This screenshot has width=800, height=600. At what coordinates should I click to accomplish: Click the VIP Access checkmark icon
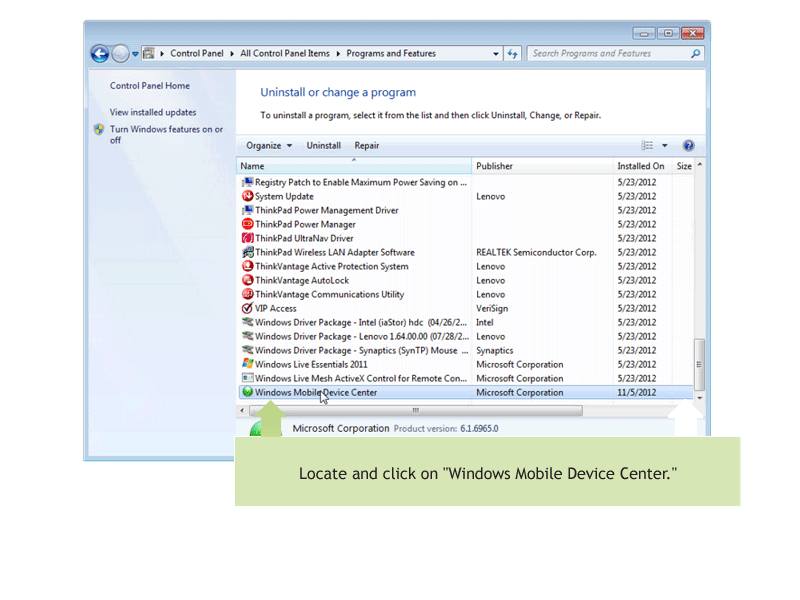247,308
